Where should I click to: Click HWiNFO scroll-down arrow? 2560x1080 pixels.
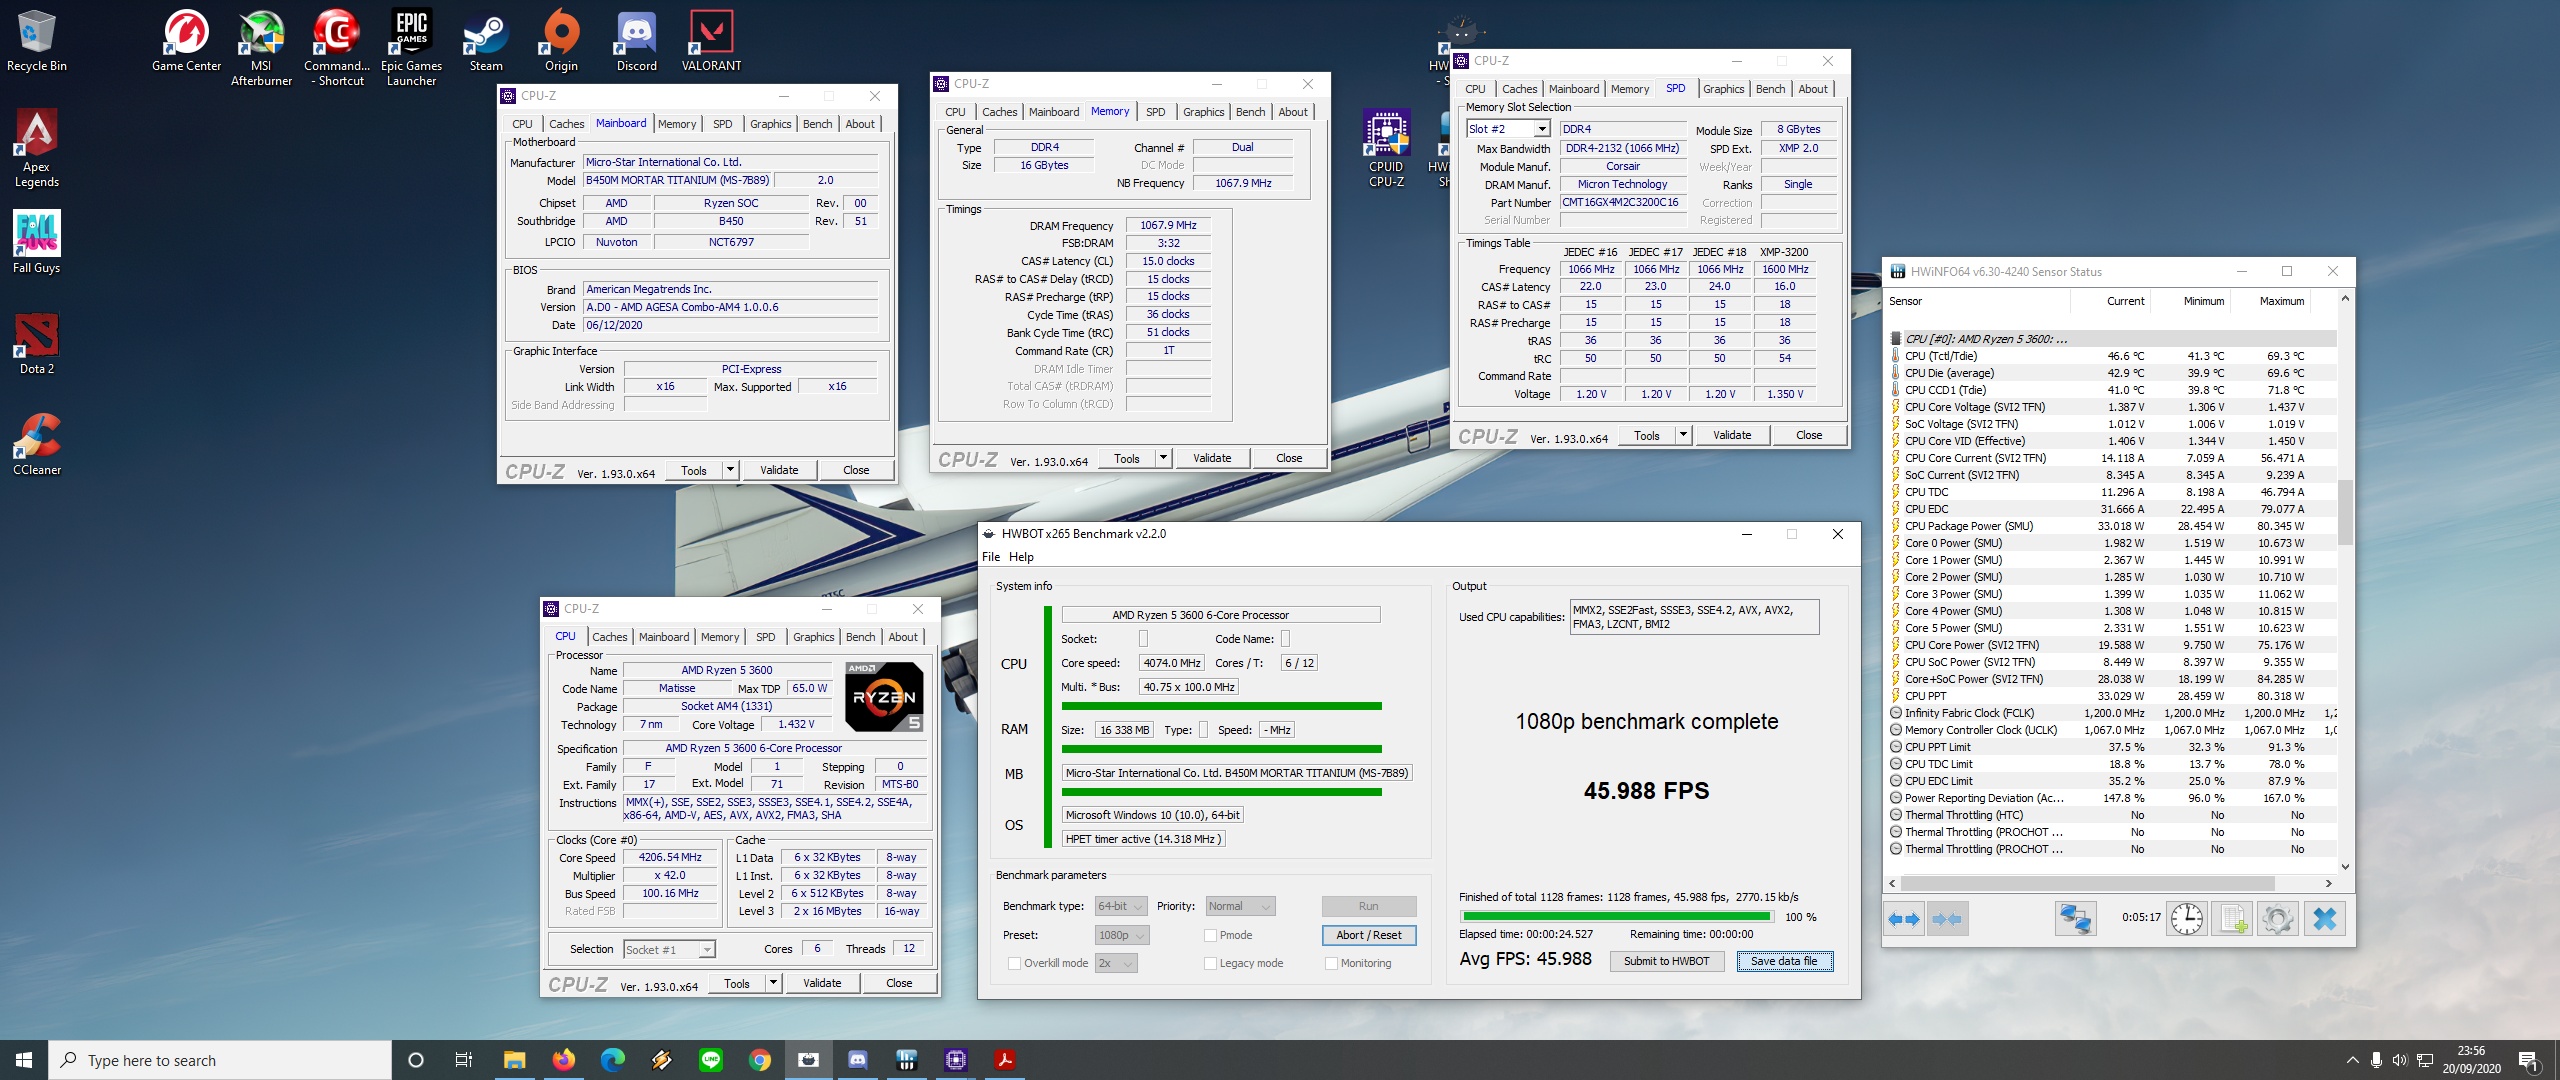pos(2345,867)
